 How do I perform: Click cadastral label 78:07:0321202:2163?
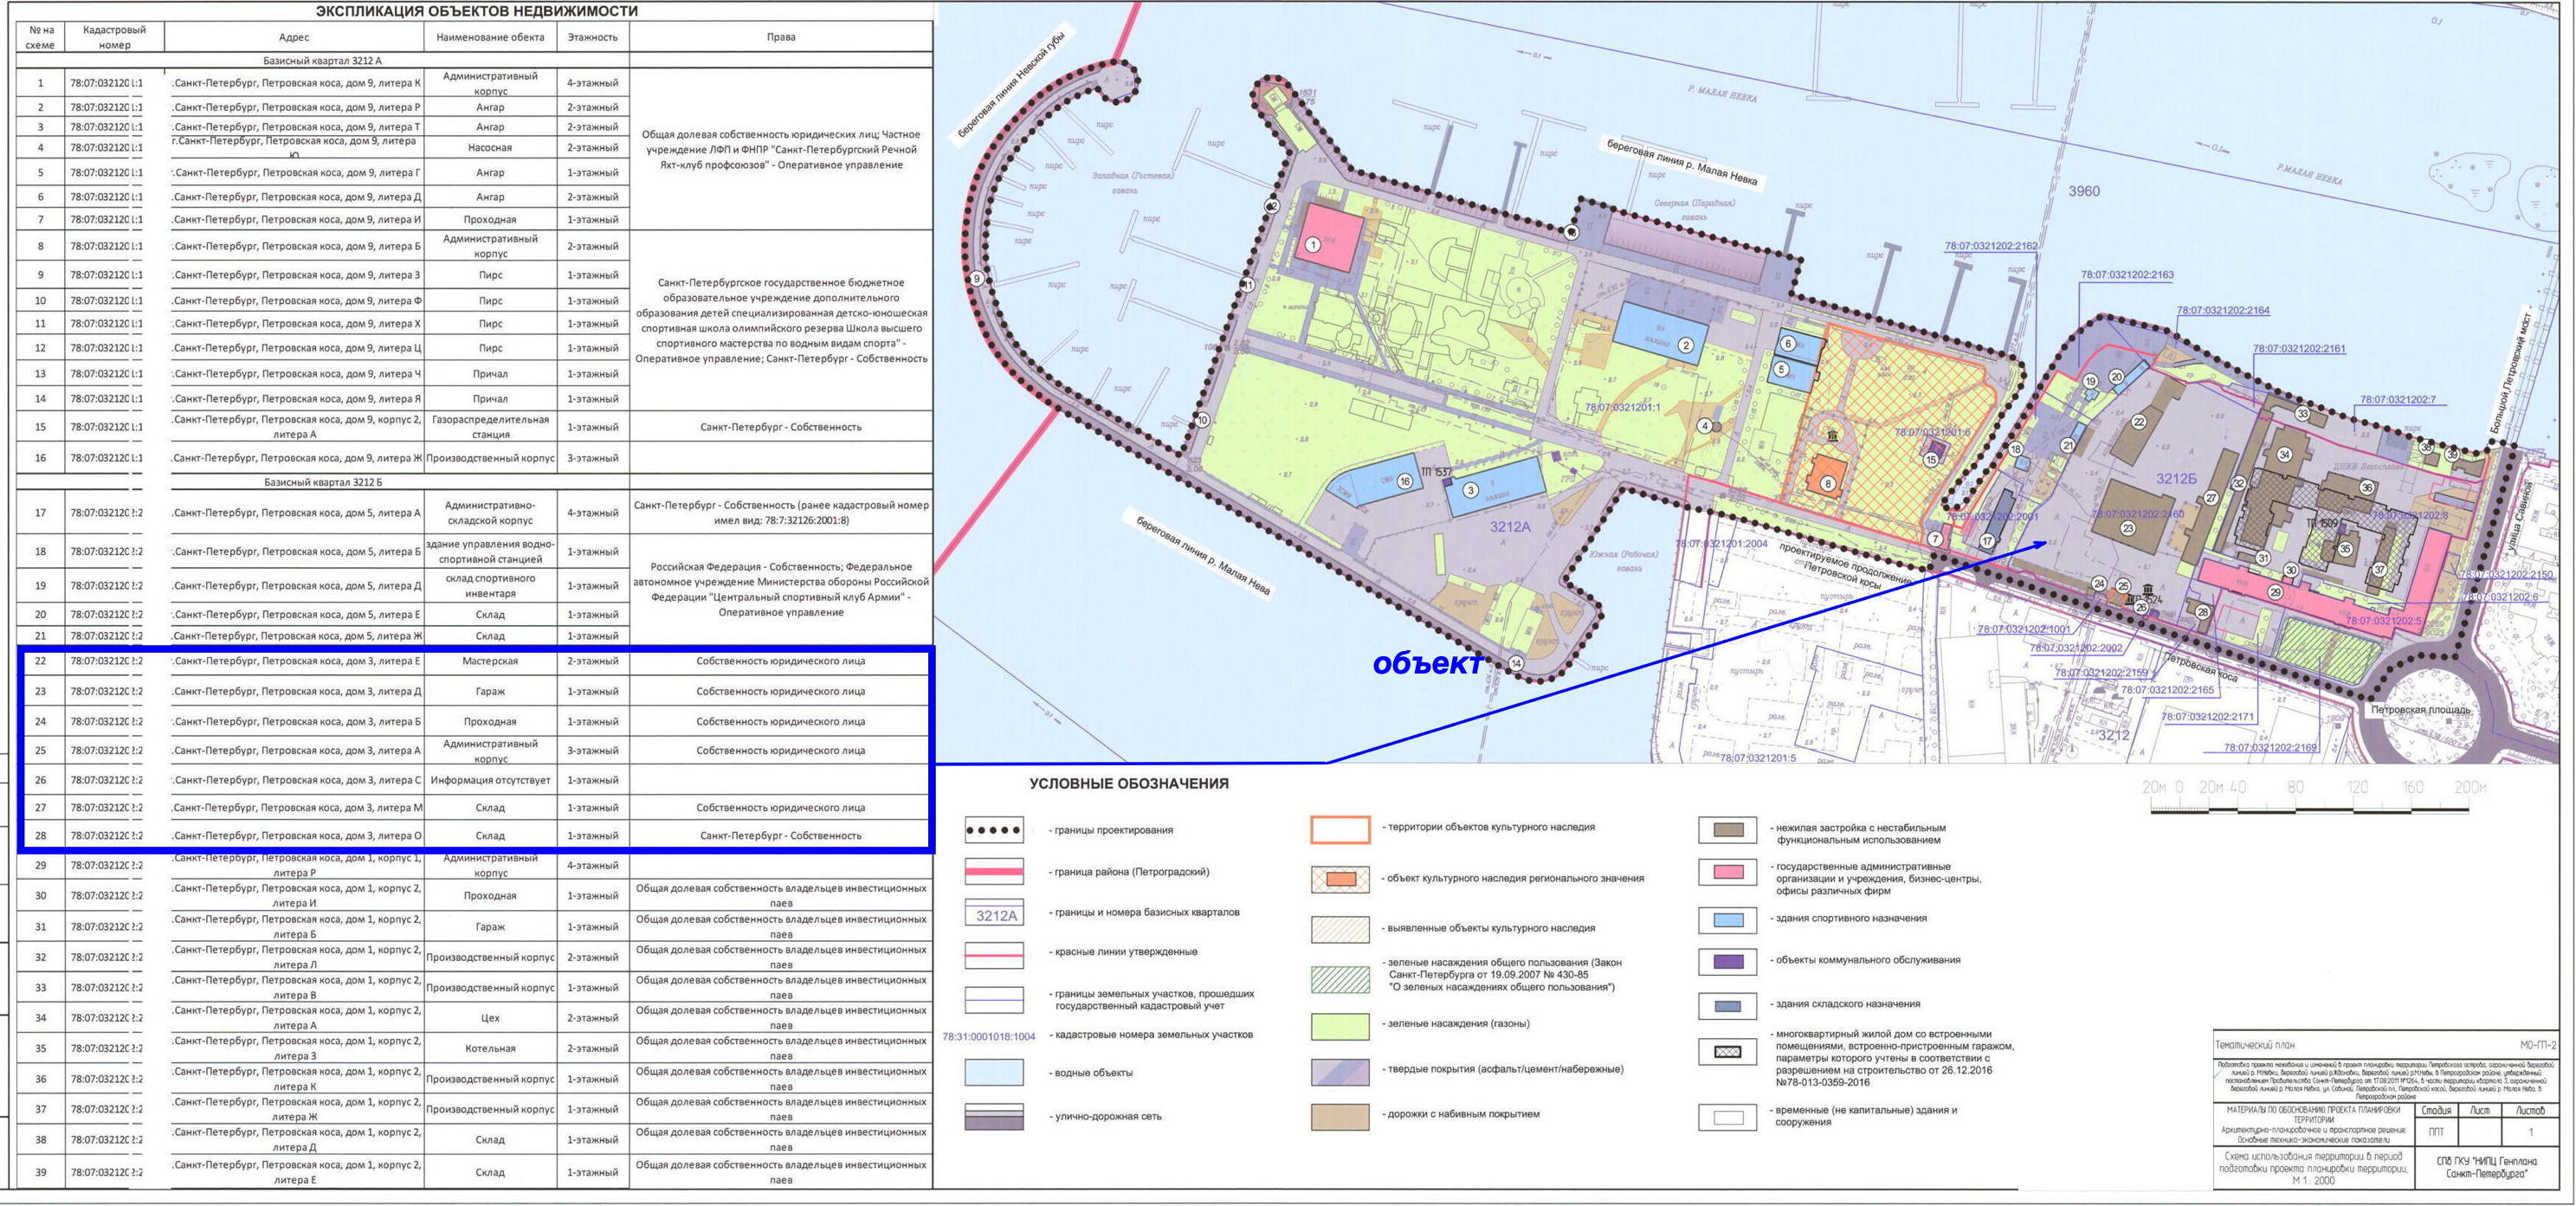(x=2127, y=275)
